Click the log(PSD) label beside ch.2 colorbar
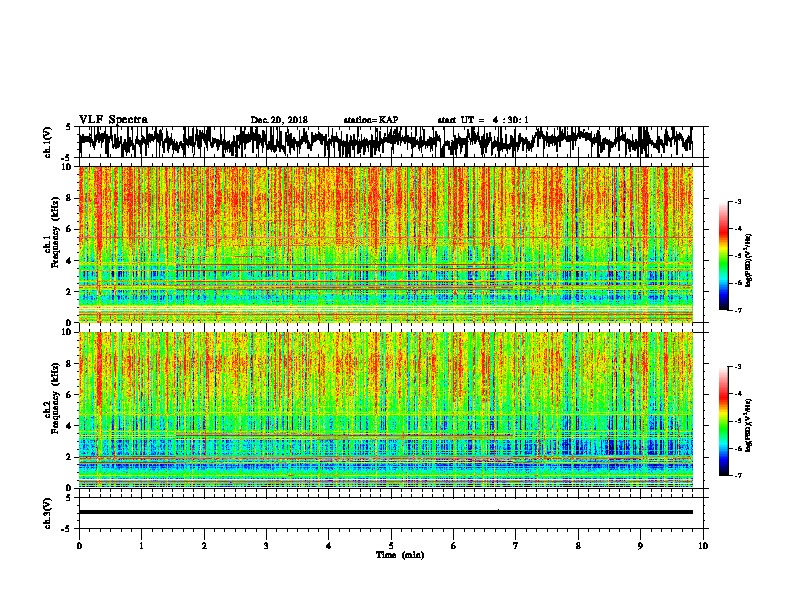 tap(749, 425)
